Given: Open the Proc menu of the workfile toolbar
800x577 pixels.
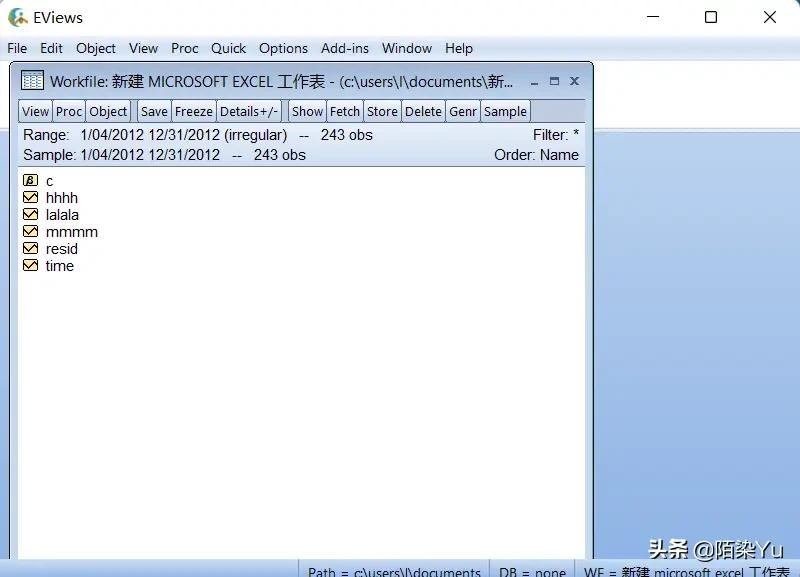Looking at the screenshot, I should click(67, 111).
